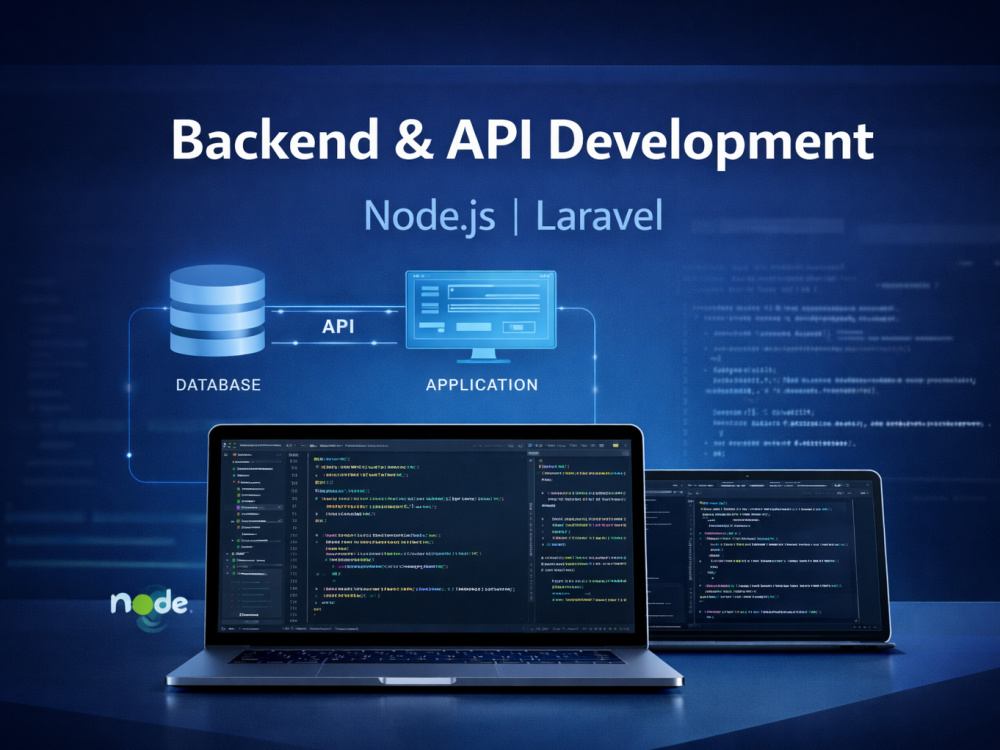Click the node logo
Image resolution: width=1000 pixels, height=750 pixels.
pos(151,606)
